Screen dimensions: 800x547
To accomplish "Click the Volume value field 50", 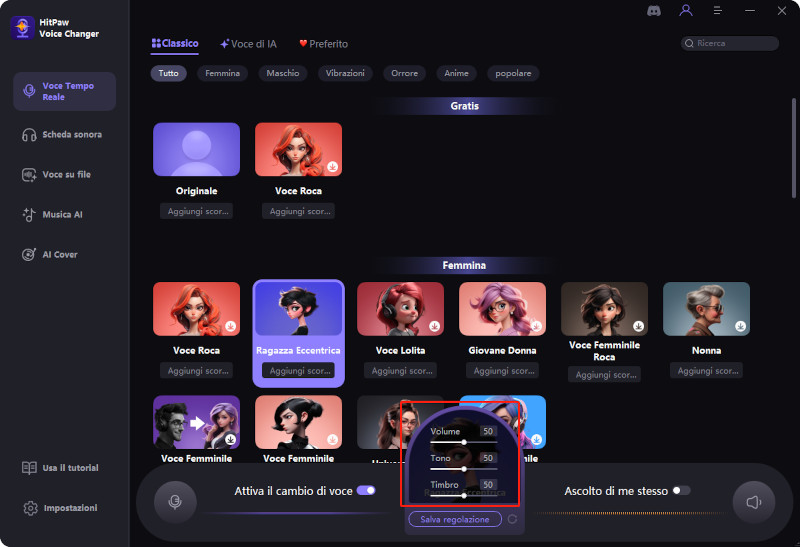I will click(488, 432).
